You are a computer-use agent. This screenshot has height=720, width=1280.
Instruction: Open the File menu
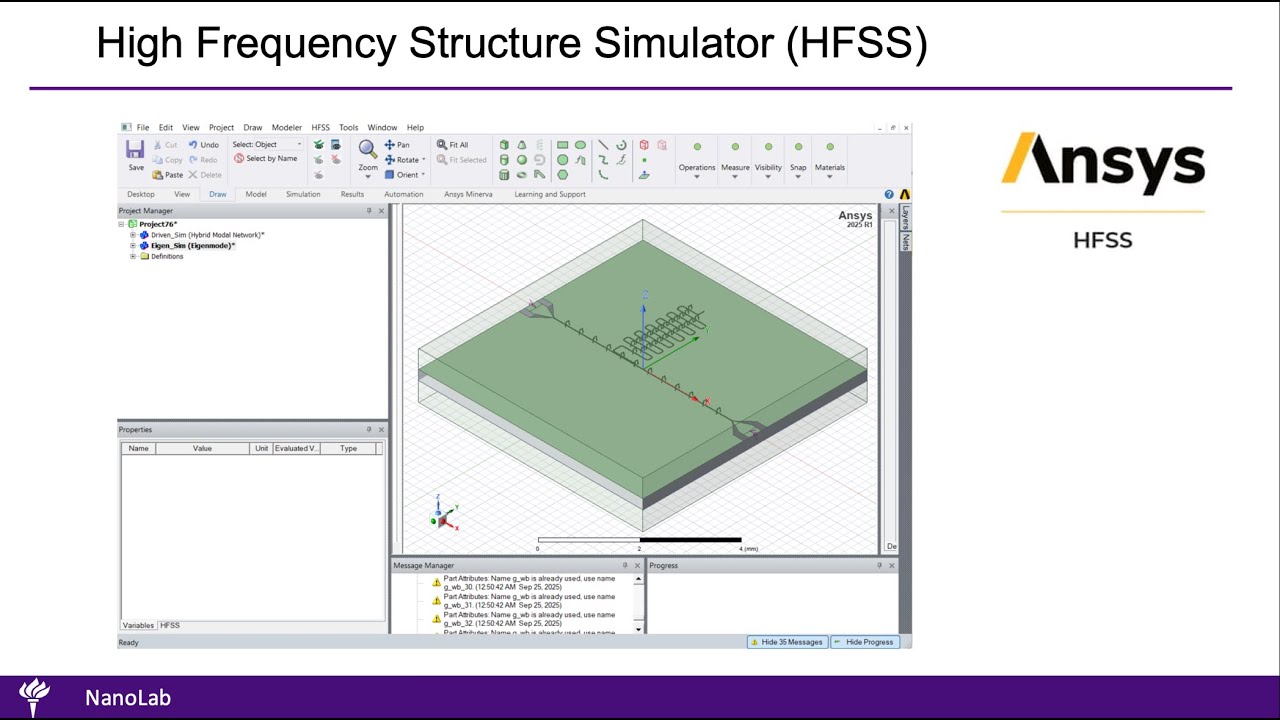pyautogui.click(x=143, y=128)
